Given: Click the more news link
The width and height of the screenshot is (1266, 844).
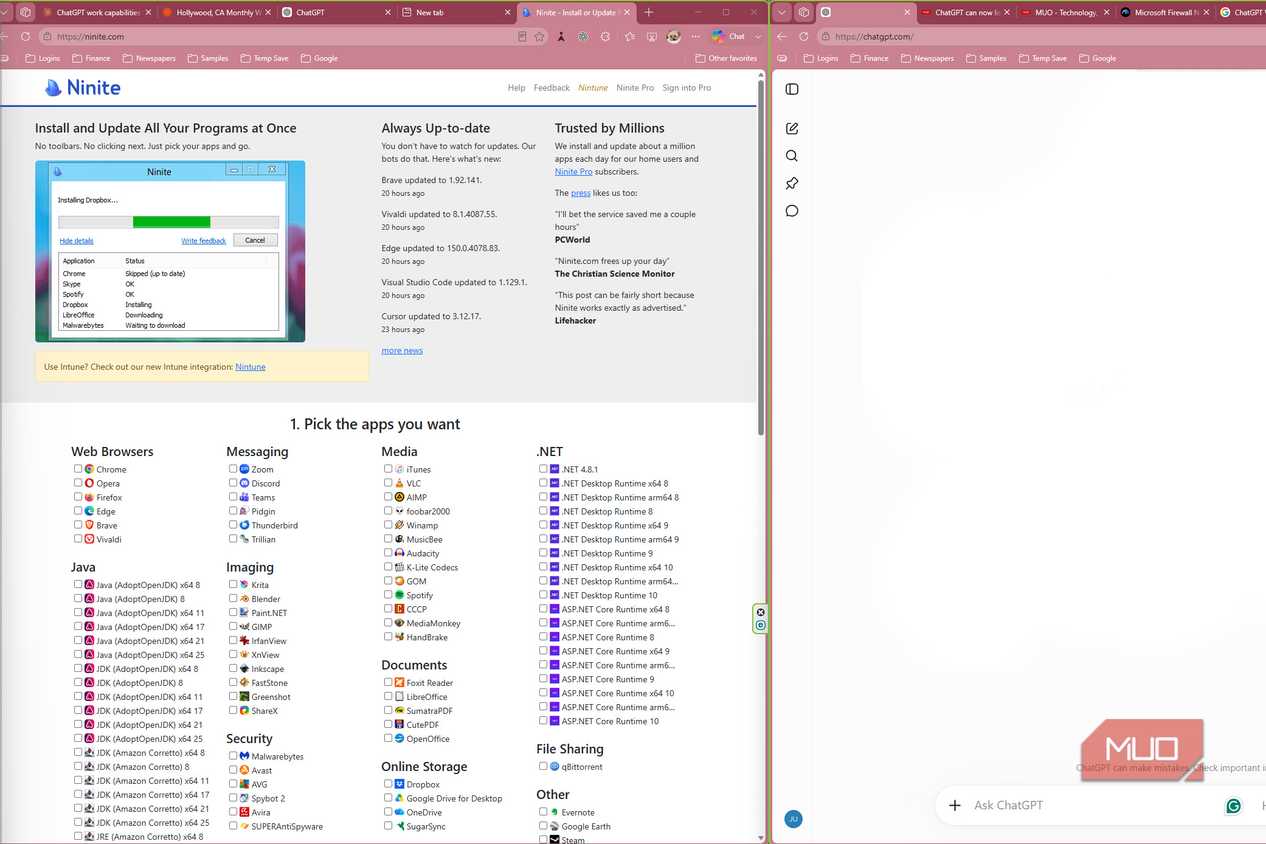Looking at the screenshot, I should pyautogui.click(x=402, y=350).
